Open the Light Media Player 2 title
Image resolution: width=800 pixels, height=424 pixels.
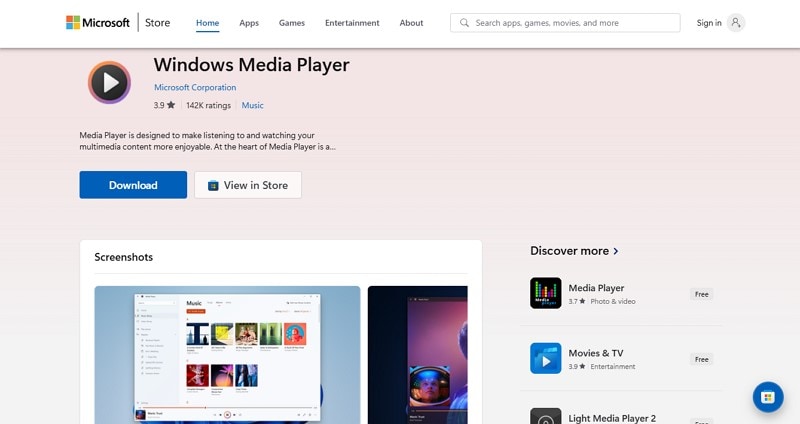click(612, 418)
